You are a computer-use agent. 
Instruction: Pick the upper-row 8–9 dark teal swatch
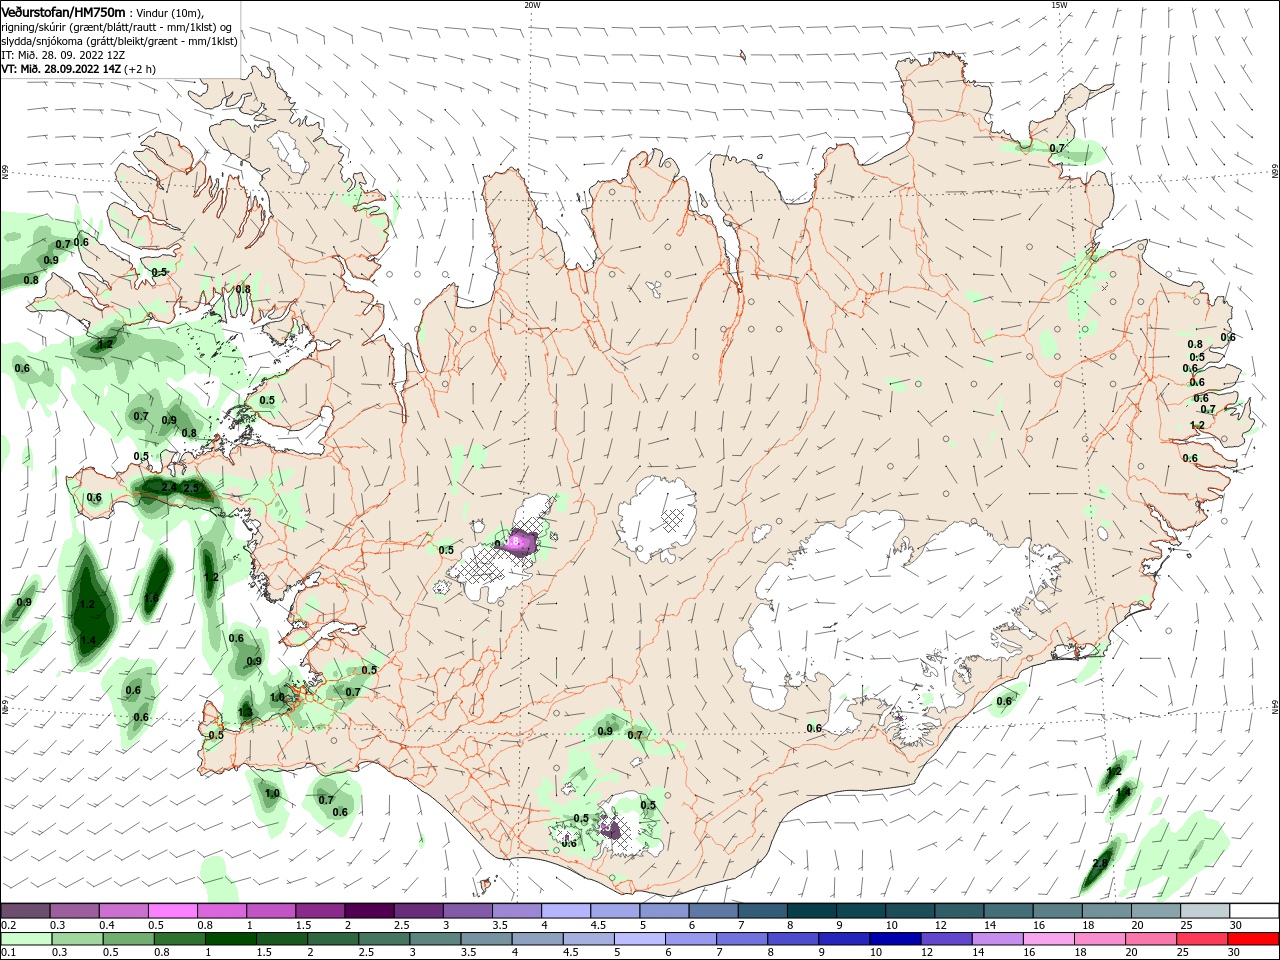pyautogui.click(x=811, y=911)
